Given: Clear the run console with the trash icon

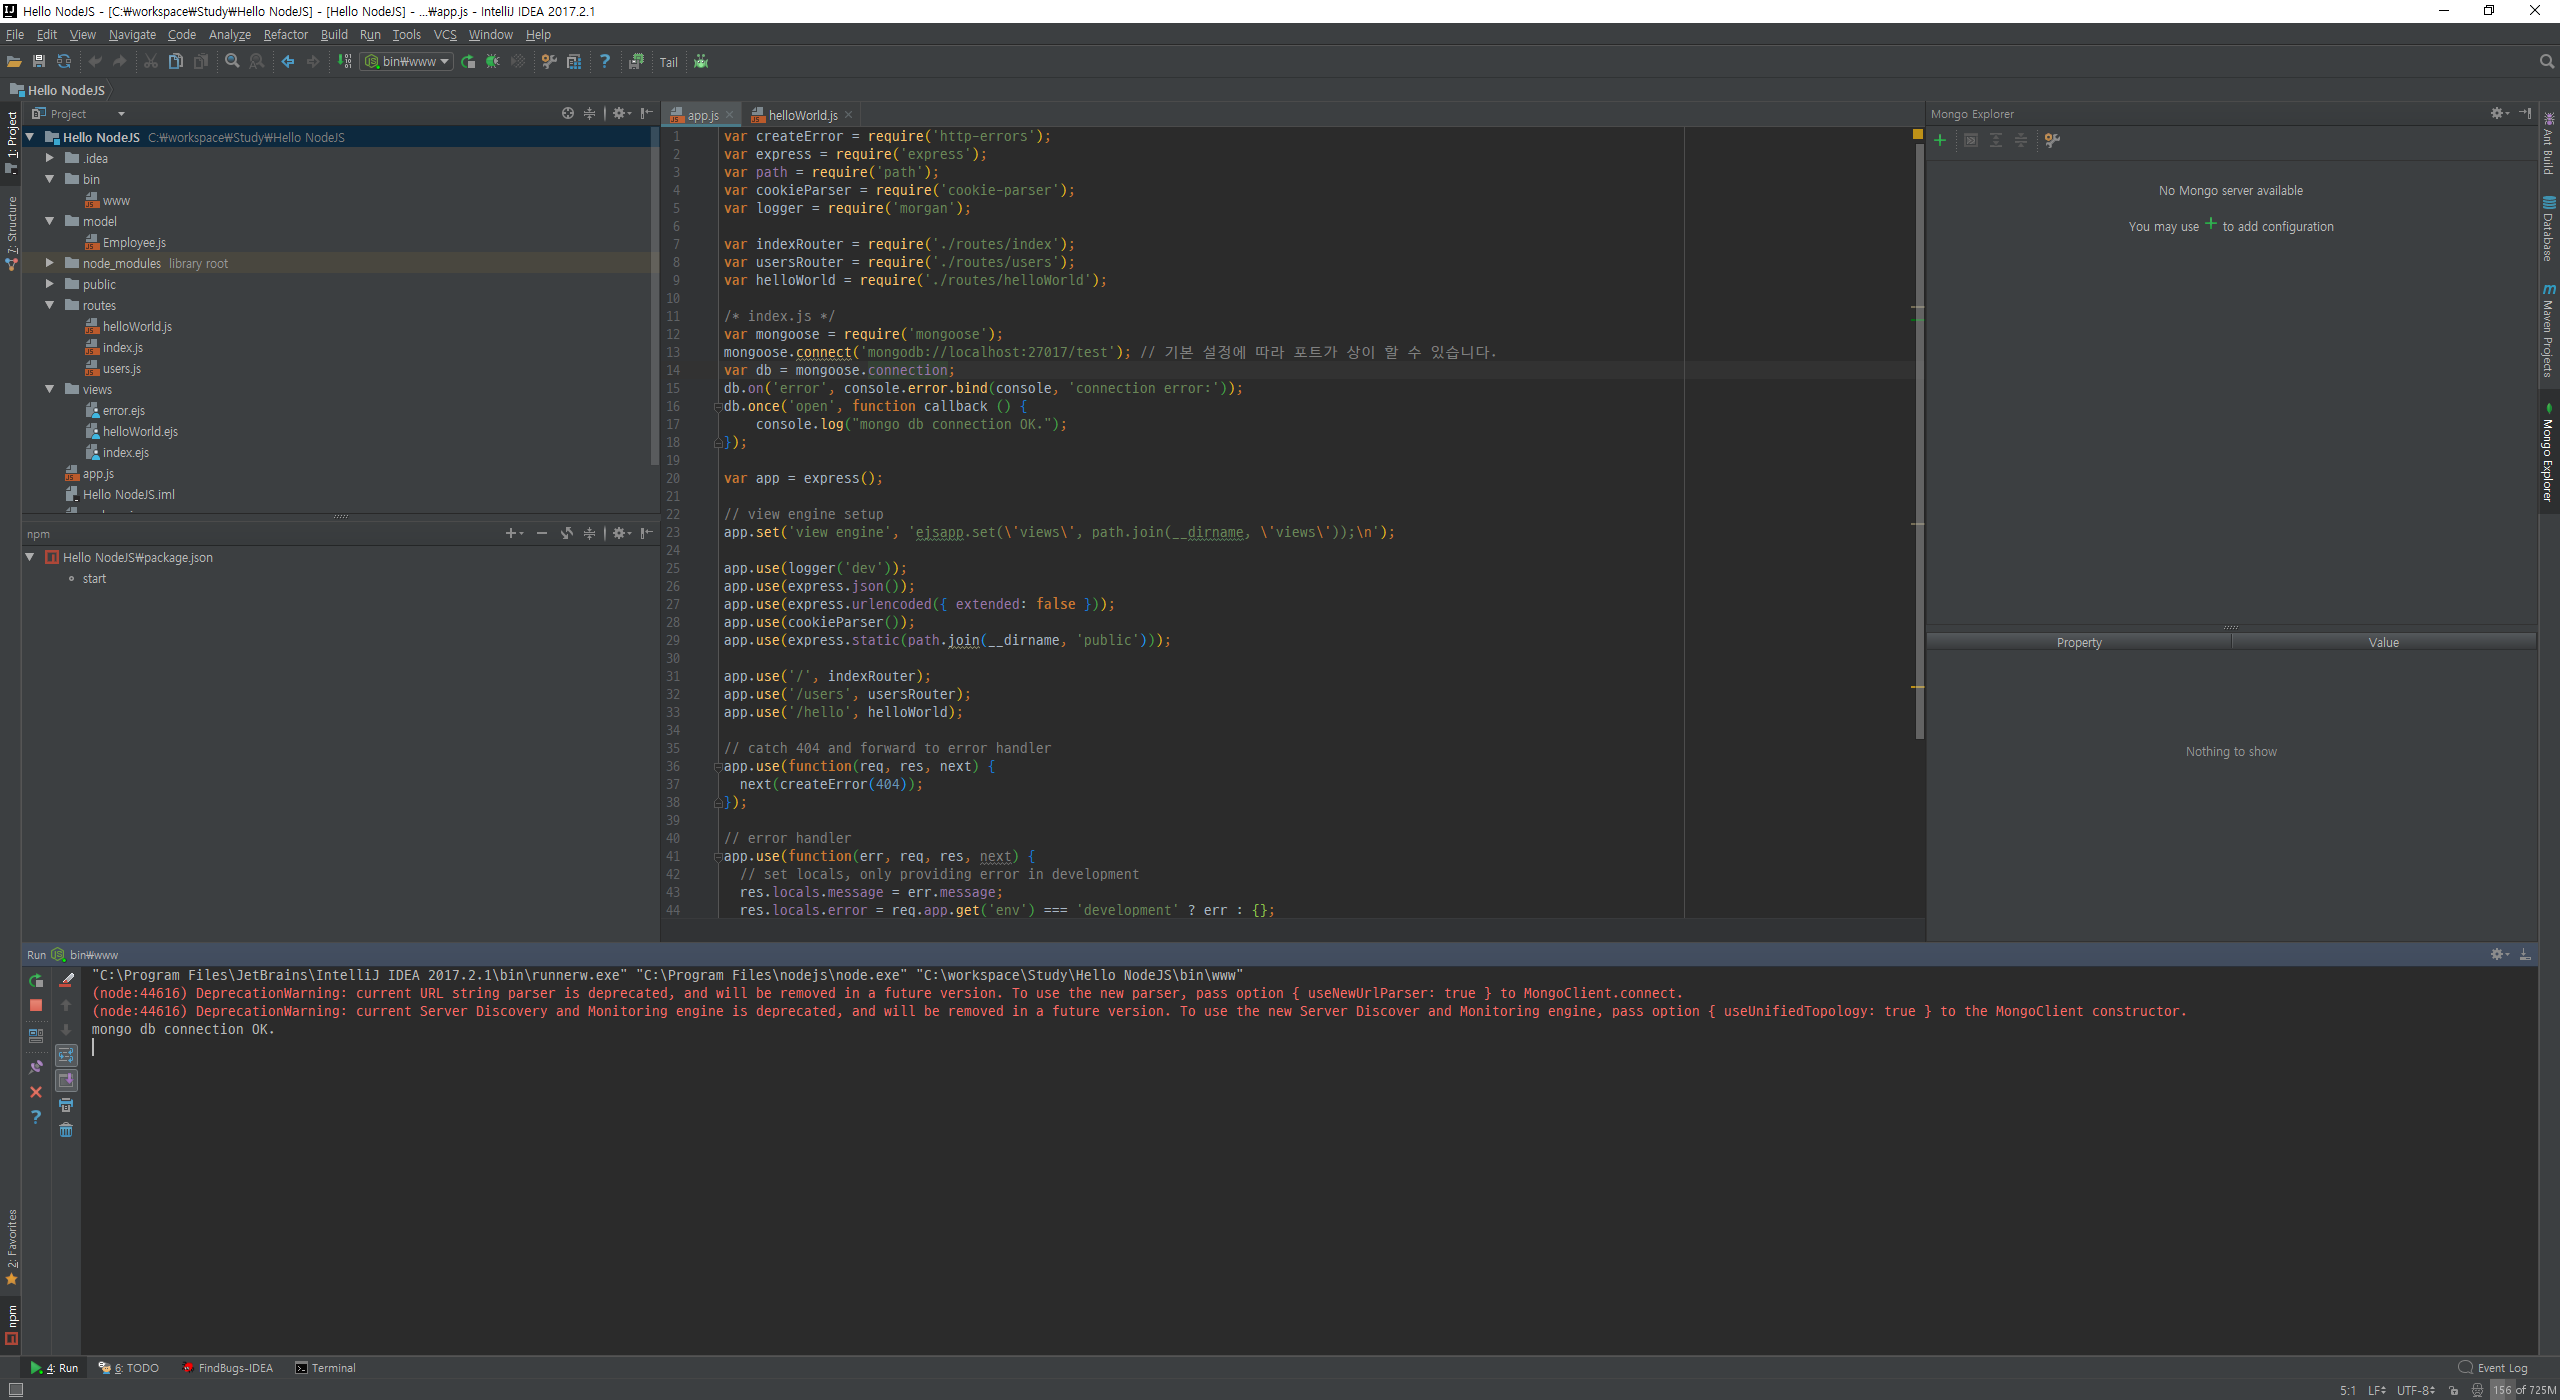Looking at the screenshot, I should (x=66, y=1130).
